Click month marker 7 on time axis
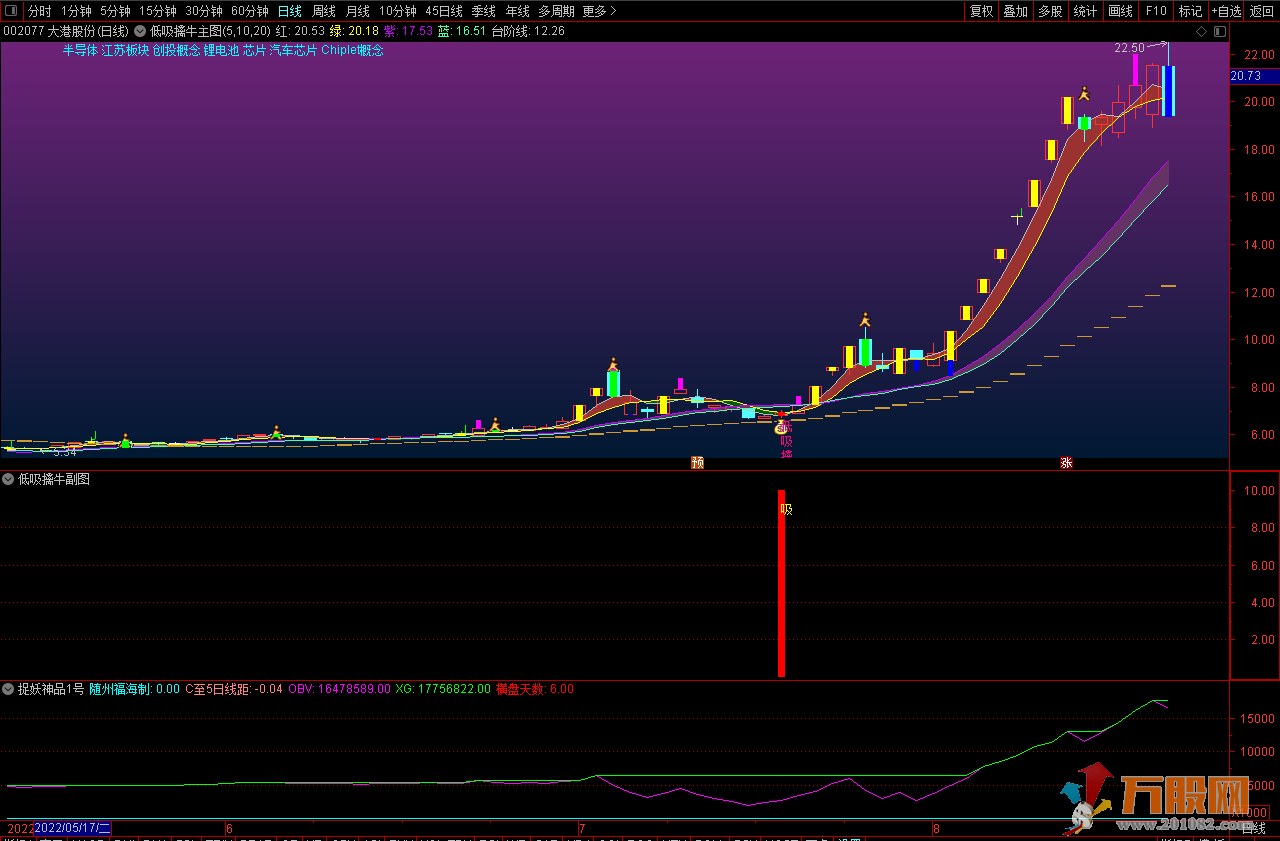The width and height of the screenshot is (1280, 841). click(x=581, y=828)
